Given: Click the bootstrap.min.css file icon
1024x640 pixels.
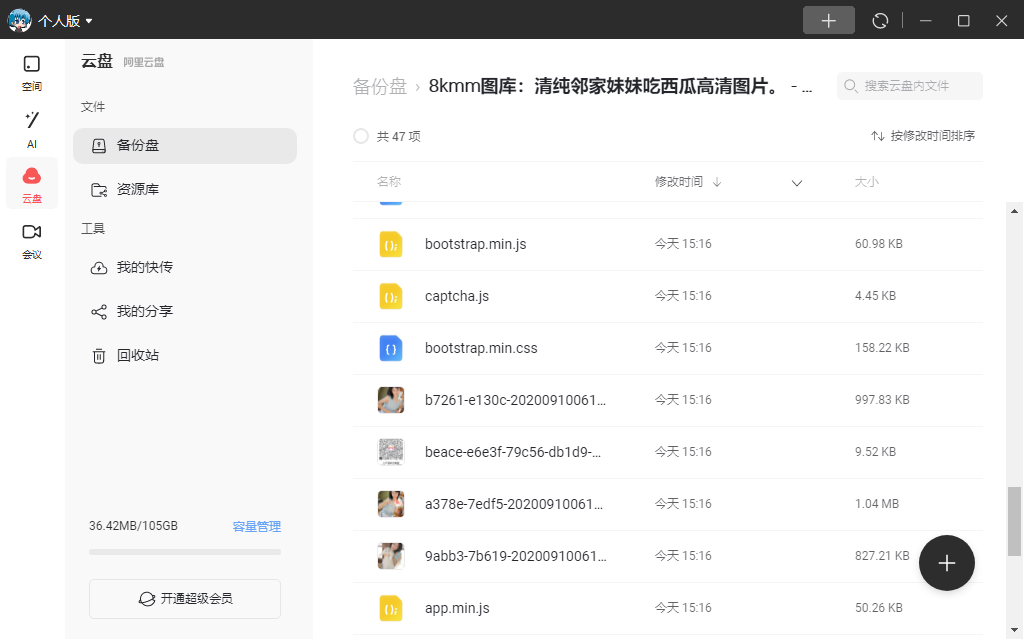Looking at the screenshot, I should point(391,348).
